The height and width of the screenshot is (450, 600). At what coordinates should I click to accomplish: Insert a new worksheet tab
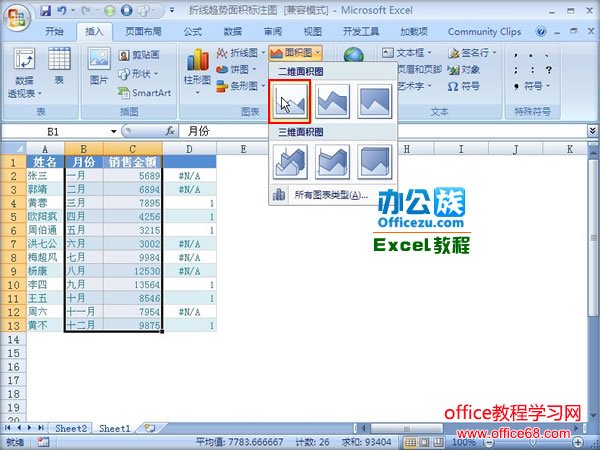click(150, 428)
